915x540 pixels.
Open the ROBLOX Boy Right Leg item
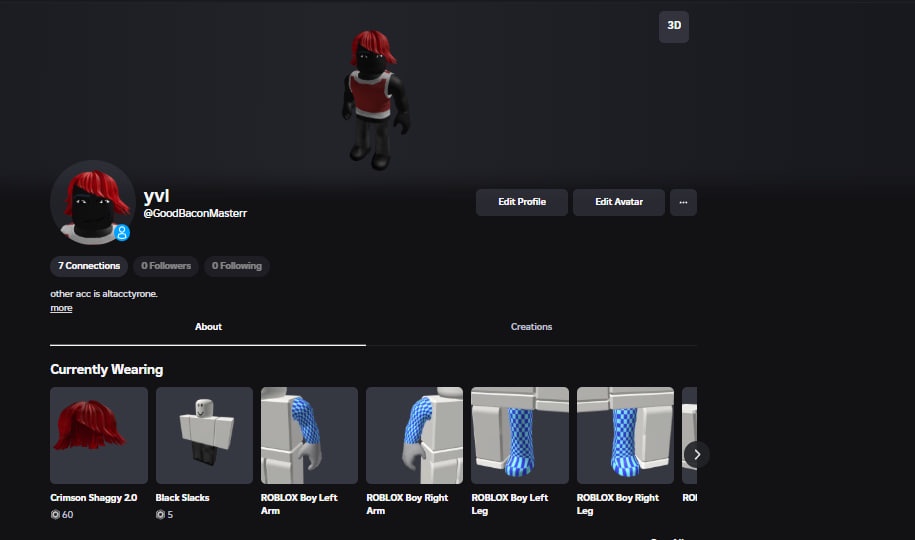625,435
